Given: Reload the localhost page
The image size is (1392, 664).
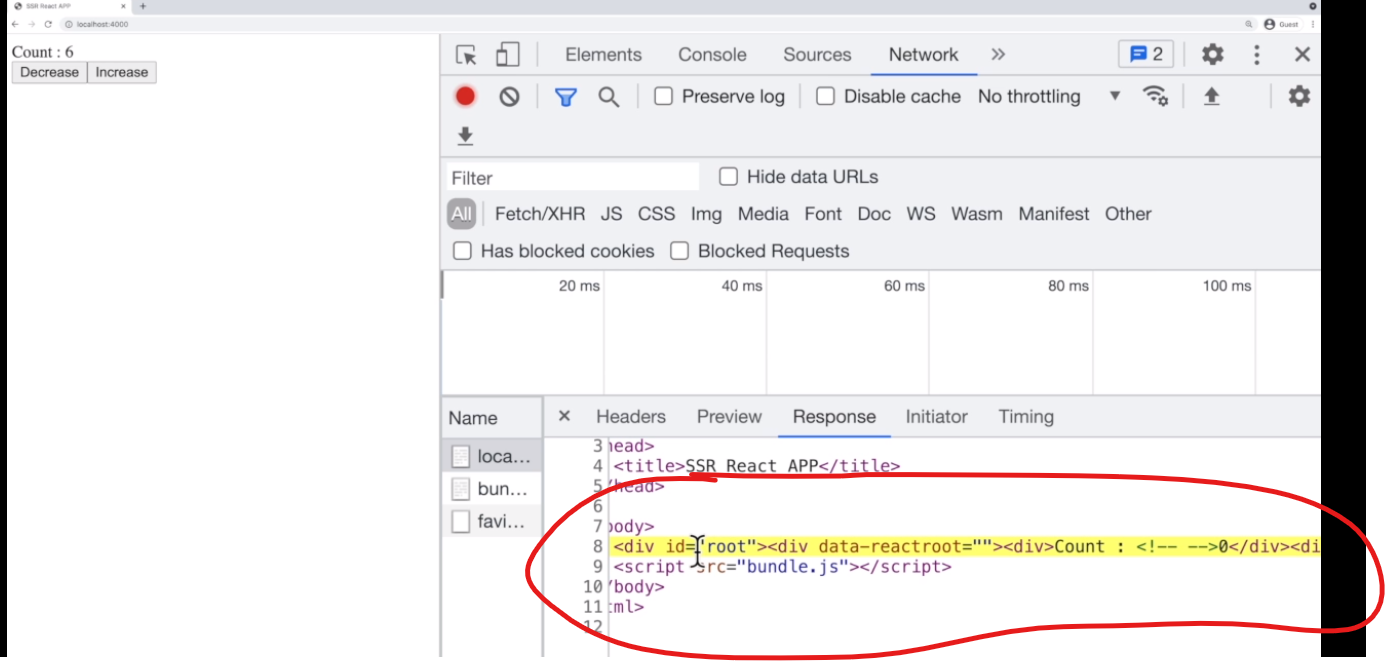Looking at the screenshot, I should click(x=48, y=24).
